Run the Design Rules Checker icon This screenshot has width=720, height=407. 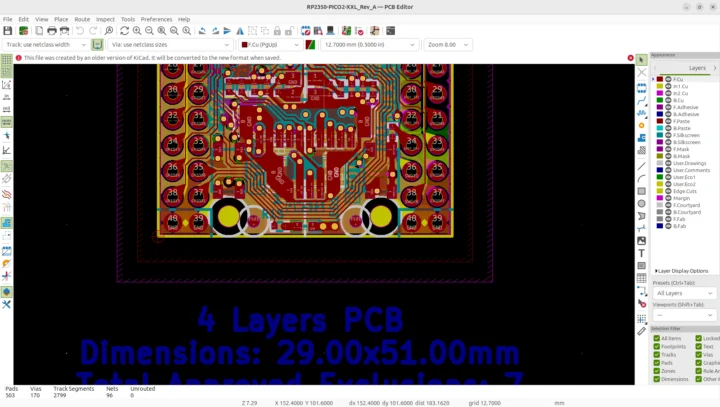tap(360, 31)
